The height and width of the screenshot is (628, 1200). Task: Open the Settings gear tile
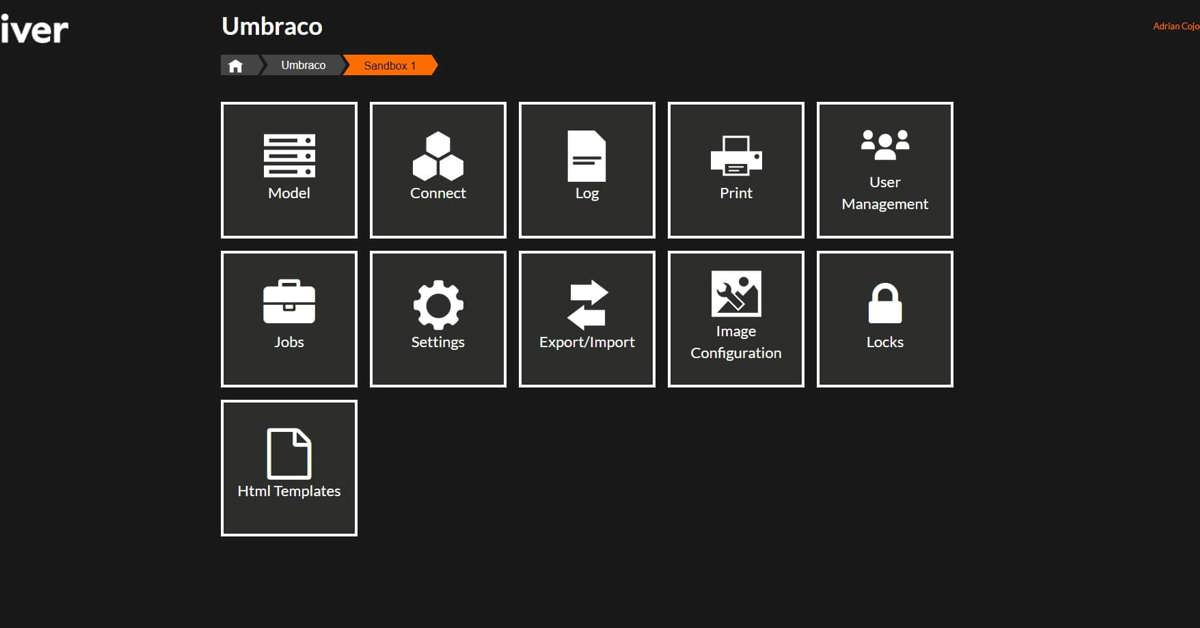click(438, 319)
